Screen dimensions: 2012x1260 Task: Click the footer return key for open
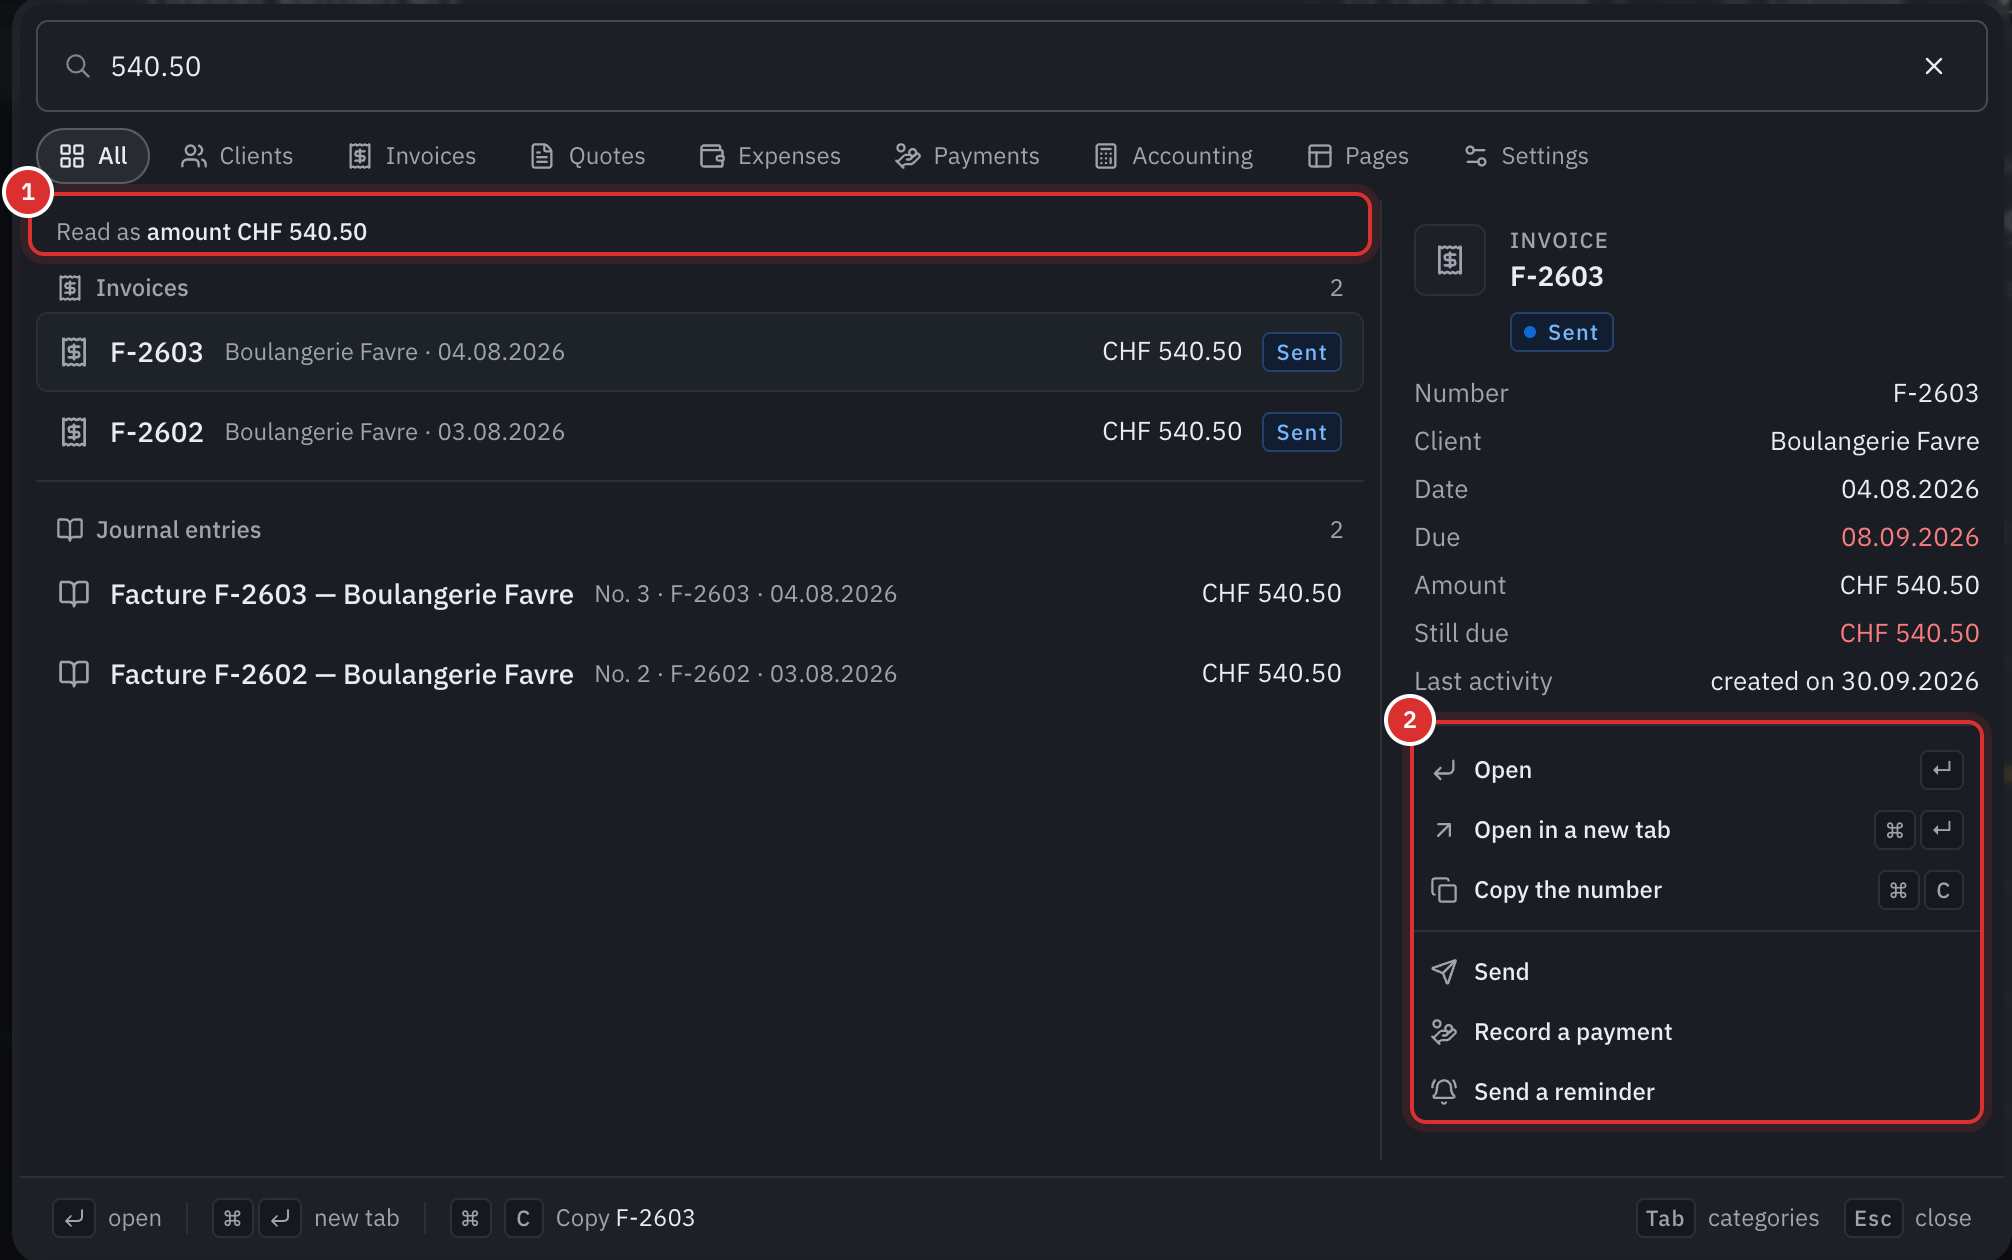(x=74, y=1218)
